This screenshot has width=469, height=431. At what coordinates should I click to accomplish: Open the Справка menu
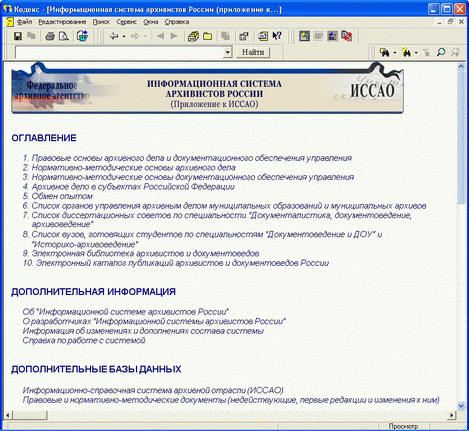point(177,22)
